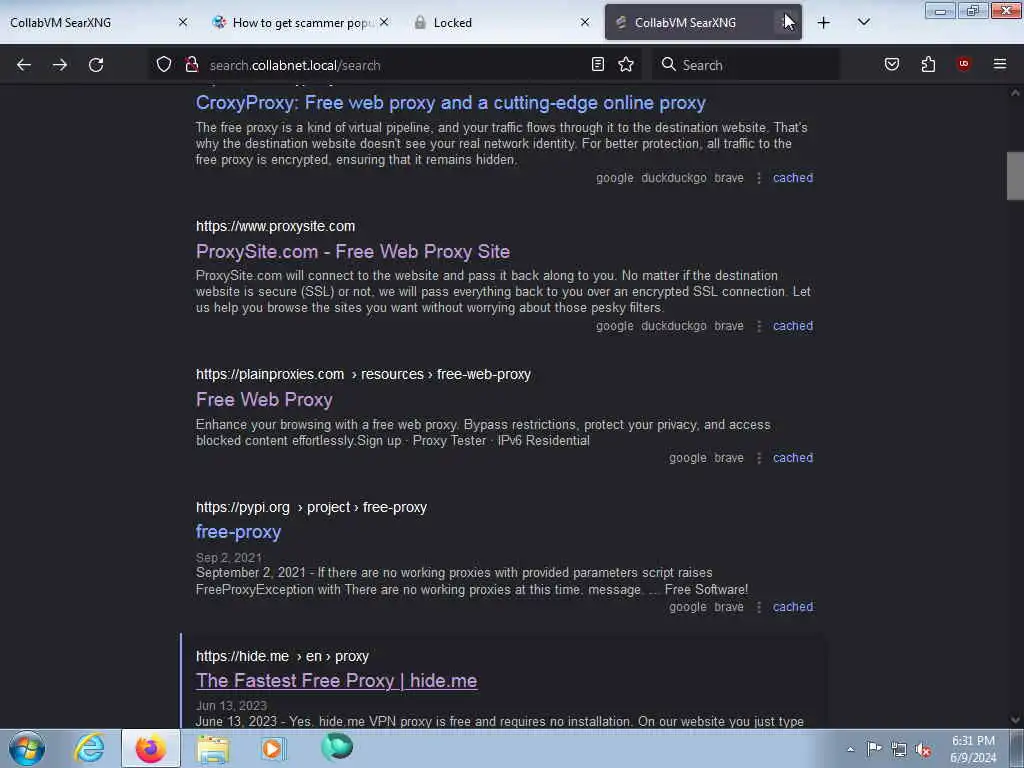
Task: Select Firefox in the taskbar
Action: 151,748
